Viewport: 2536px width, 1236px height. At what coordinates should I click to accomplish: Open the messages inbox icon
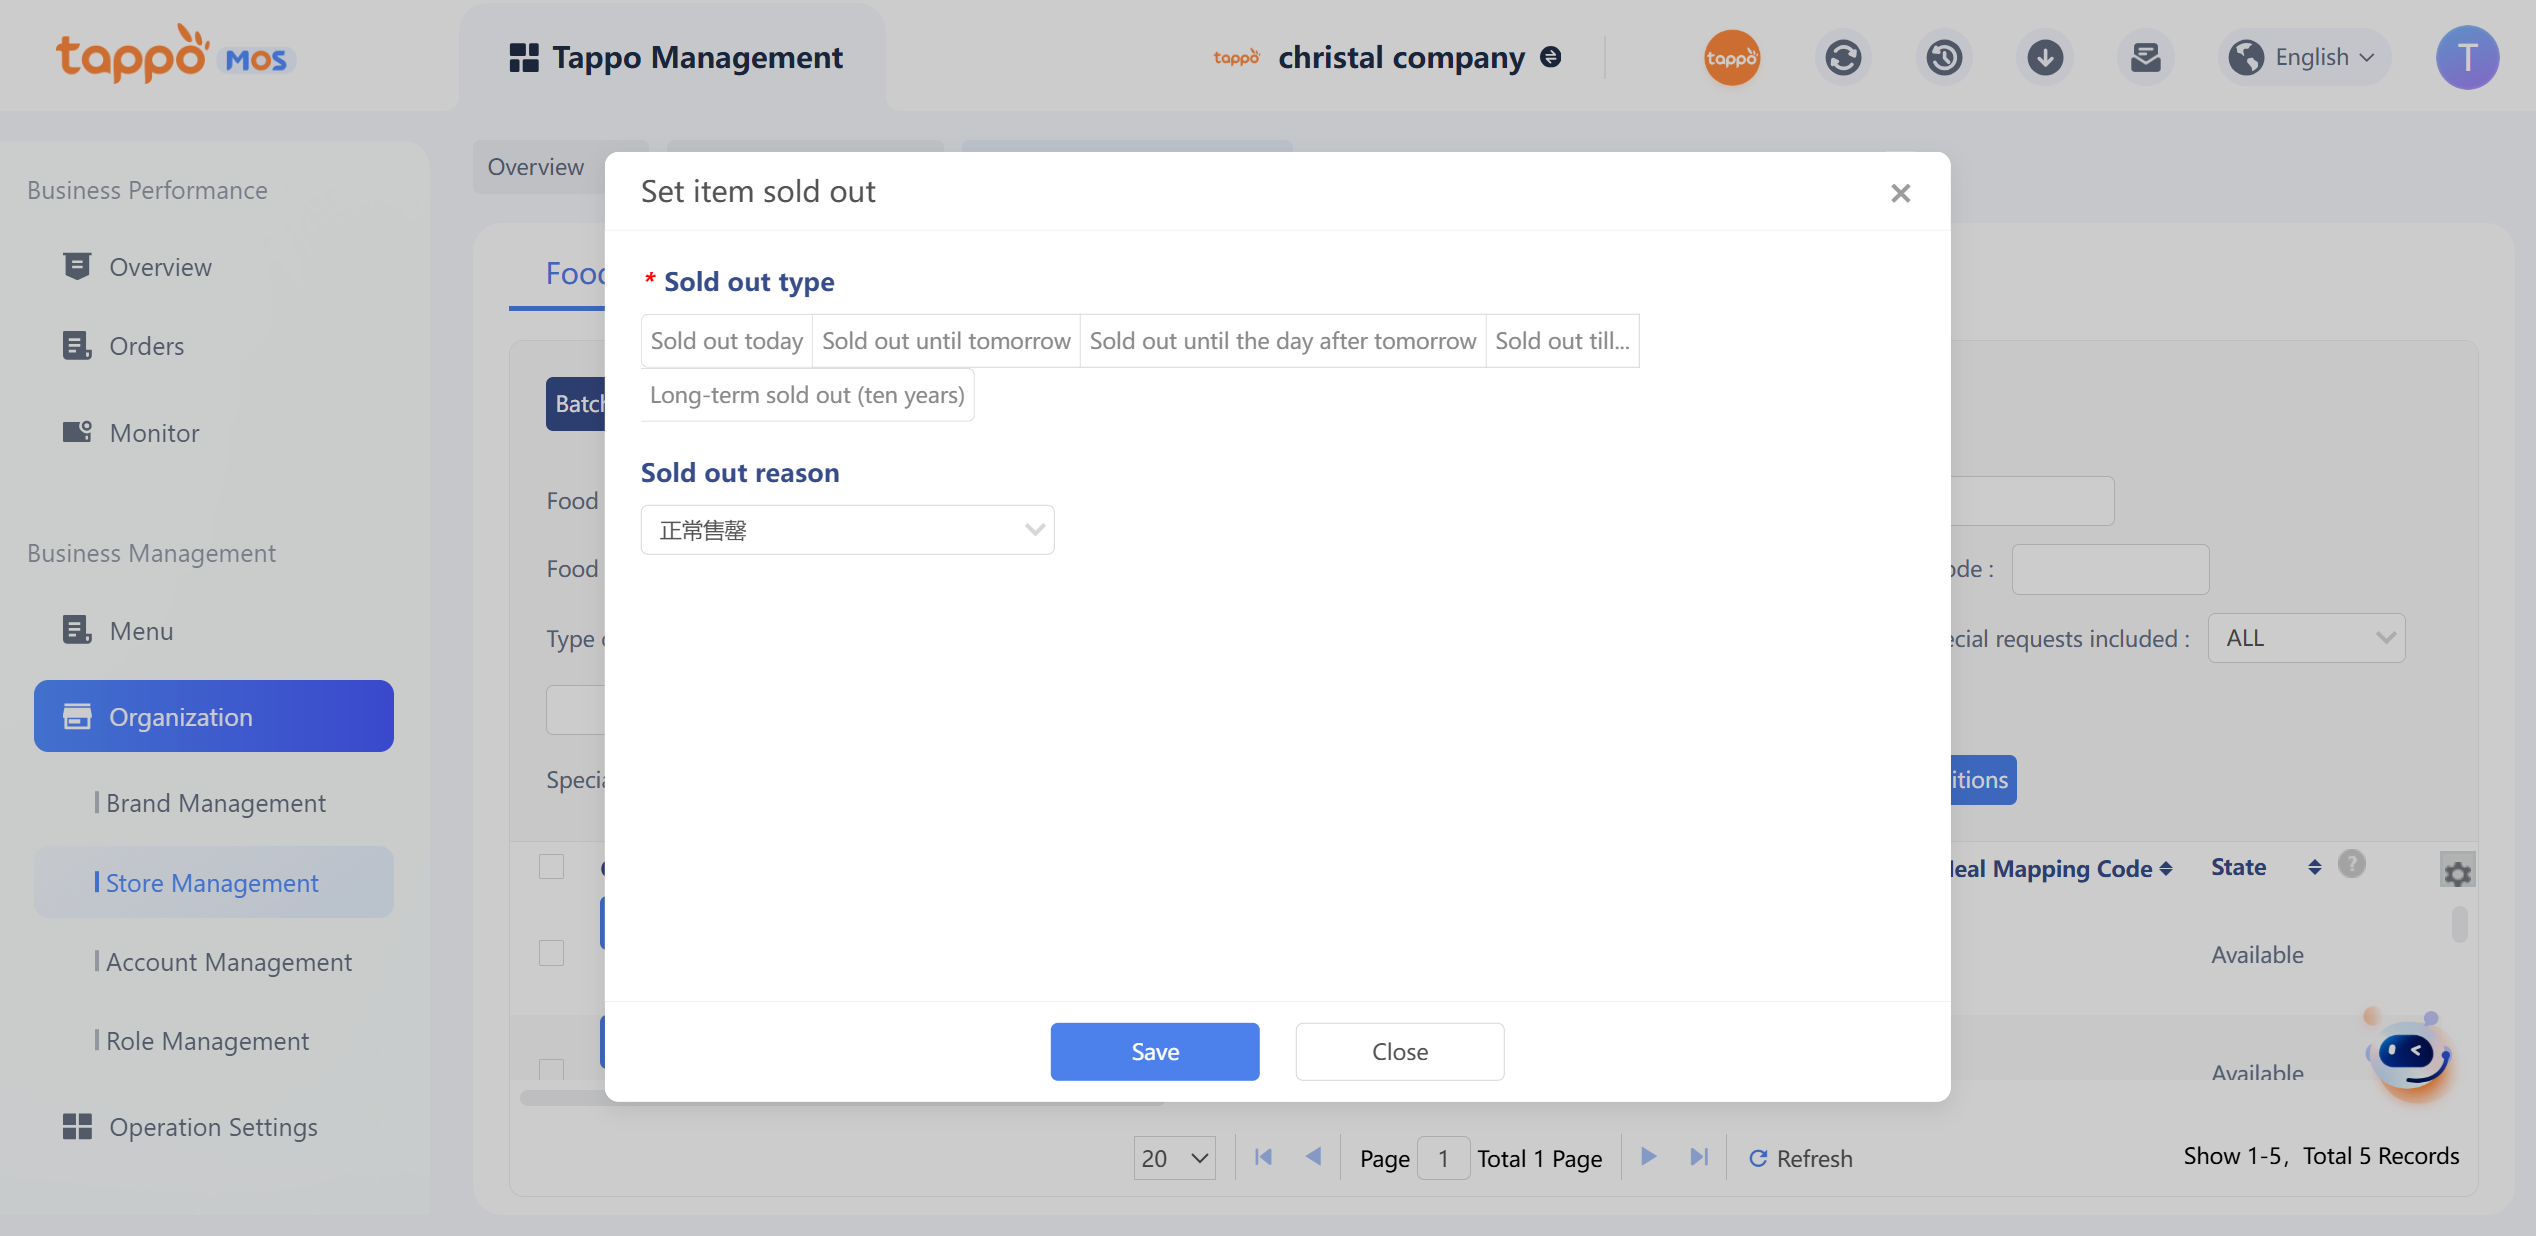(x=2145, y=58)
